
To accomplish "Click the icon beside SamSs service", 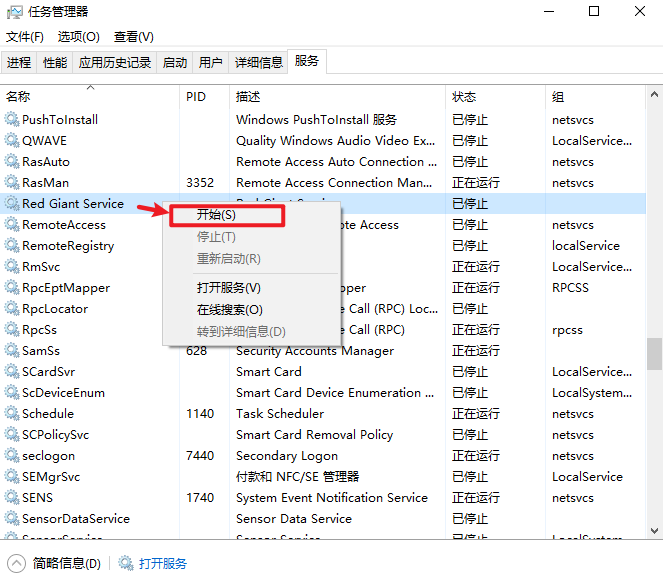I will pyautogui.click(x=12, y=351).
